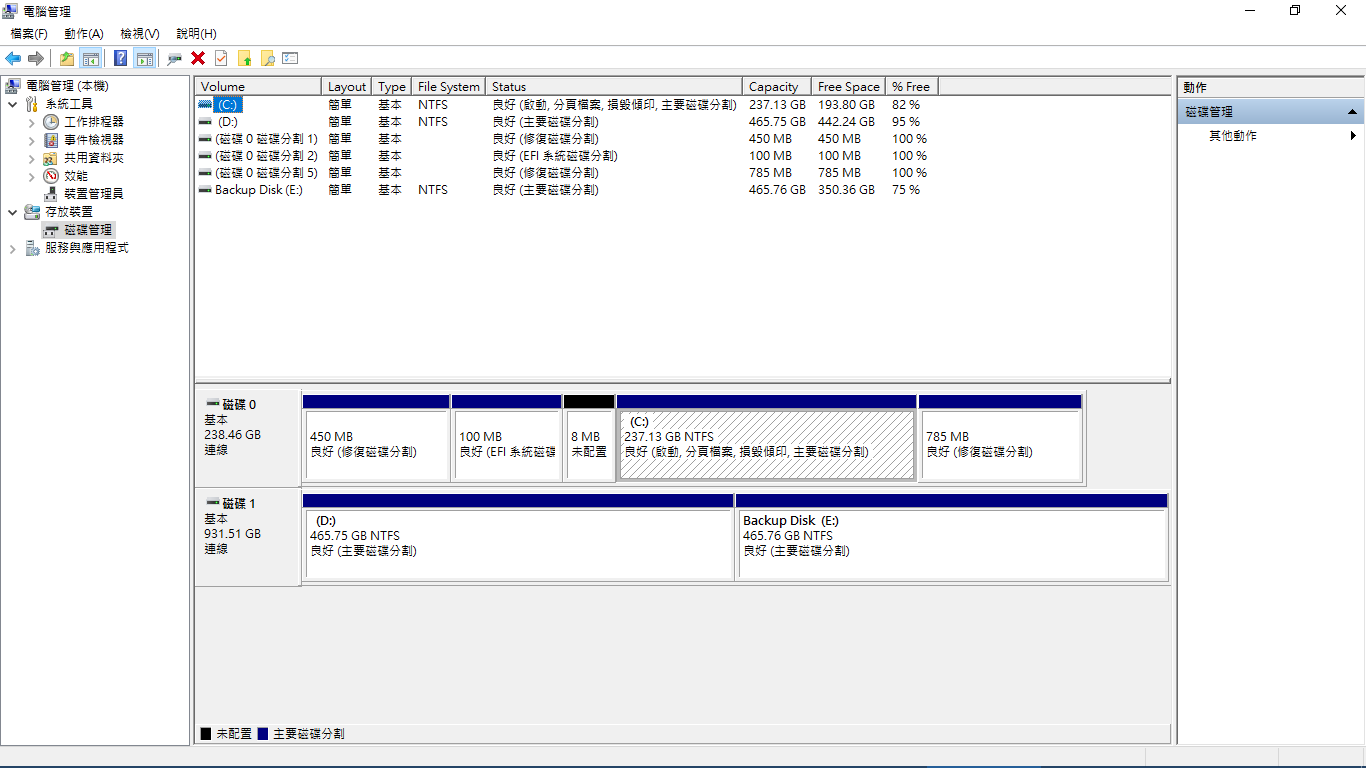The image size is (1366, 768).
Task: Sort by the Free Space column header
Action: (x=849, y=87)
